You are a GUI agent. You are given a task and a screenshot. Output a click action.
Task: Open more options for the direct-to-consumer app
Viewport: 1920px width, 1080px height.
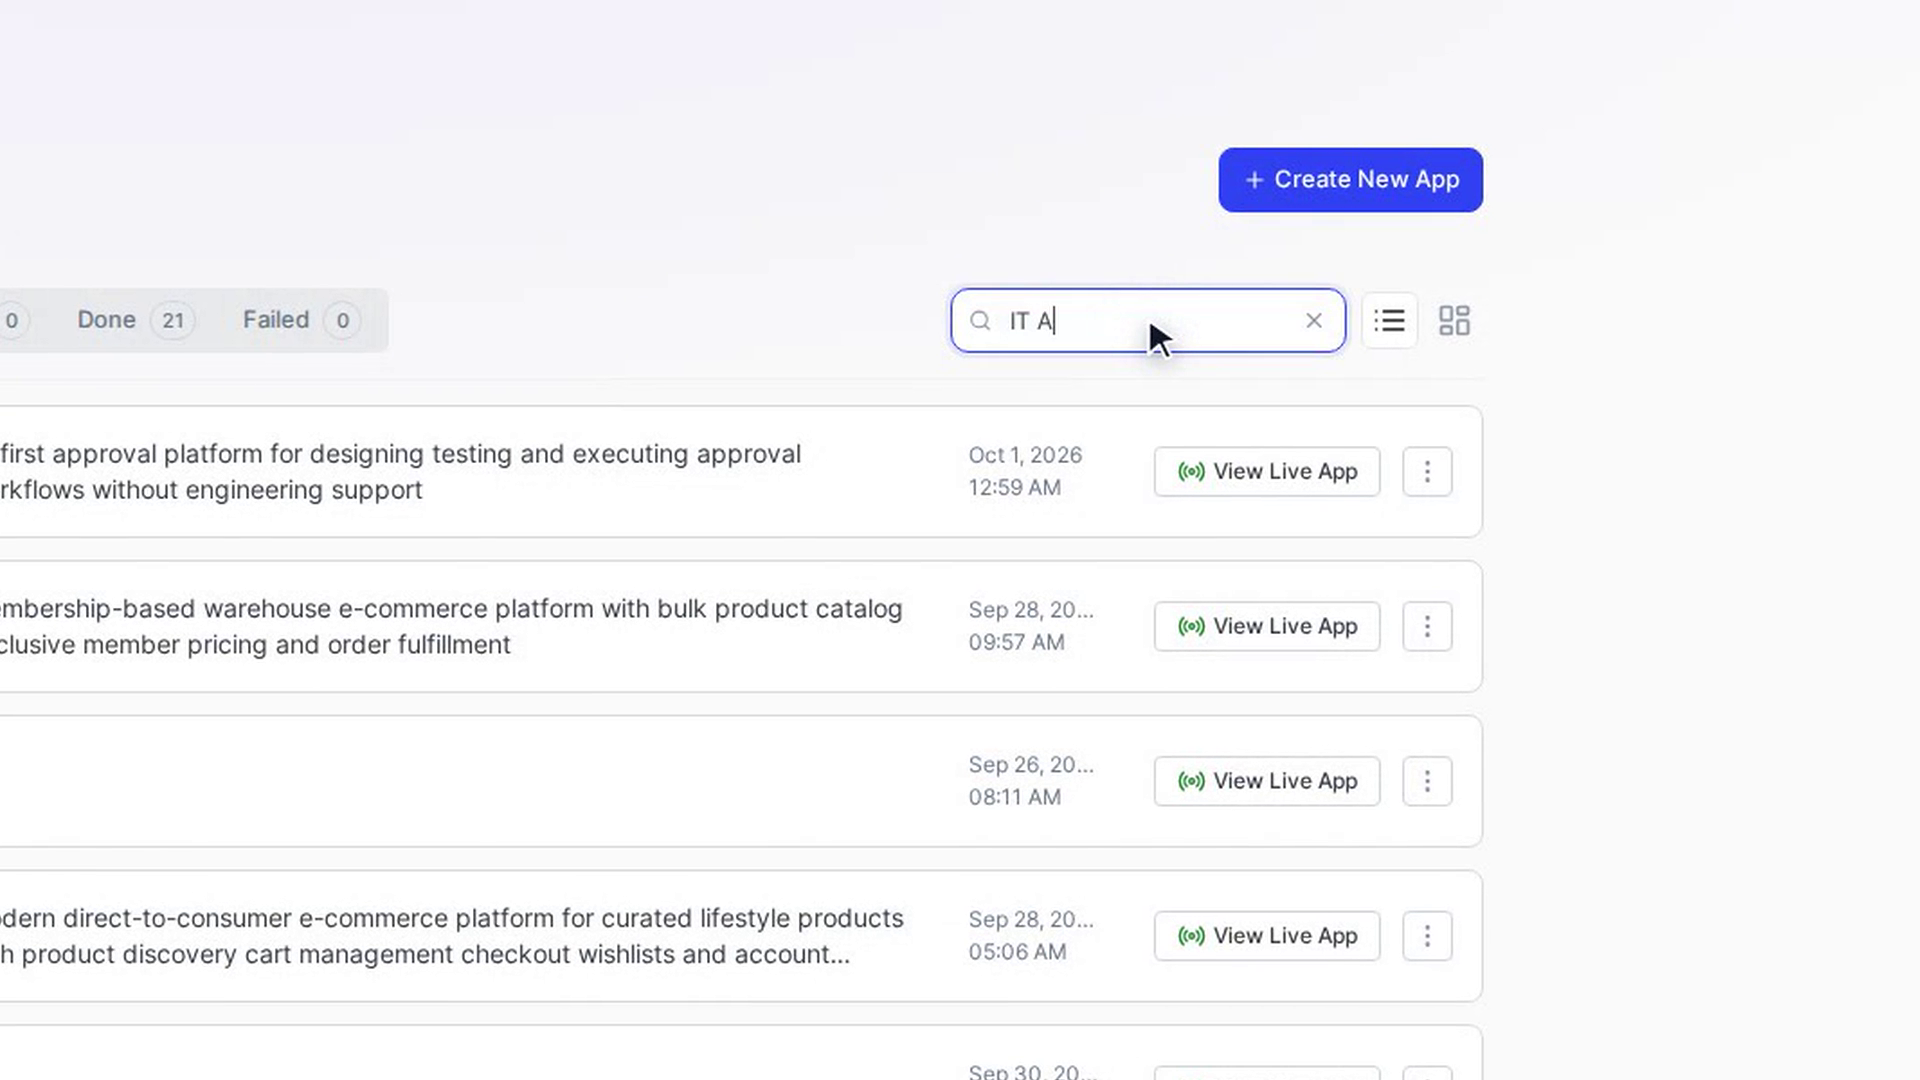click(1427, 936)
